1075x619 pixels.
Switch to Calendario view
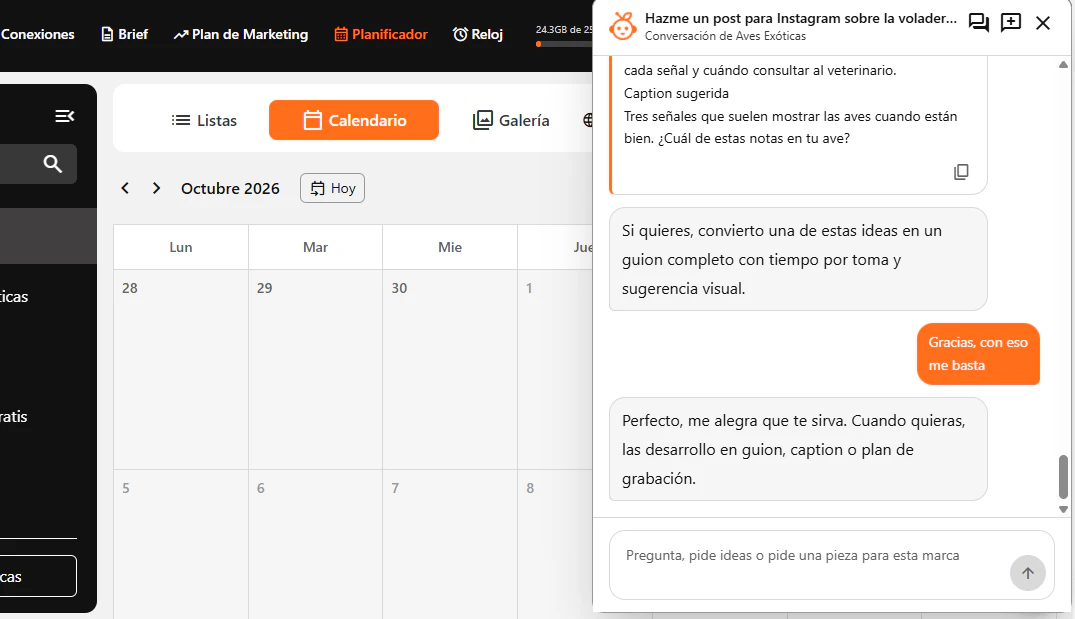354,120
